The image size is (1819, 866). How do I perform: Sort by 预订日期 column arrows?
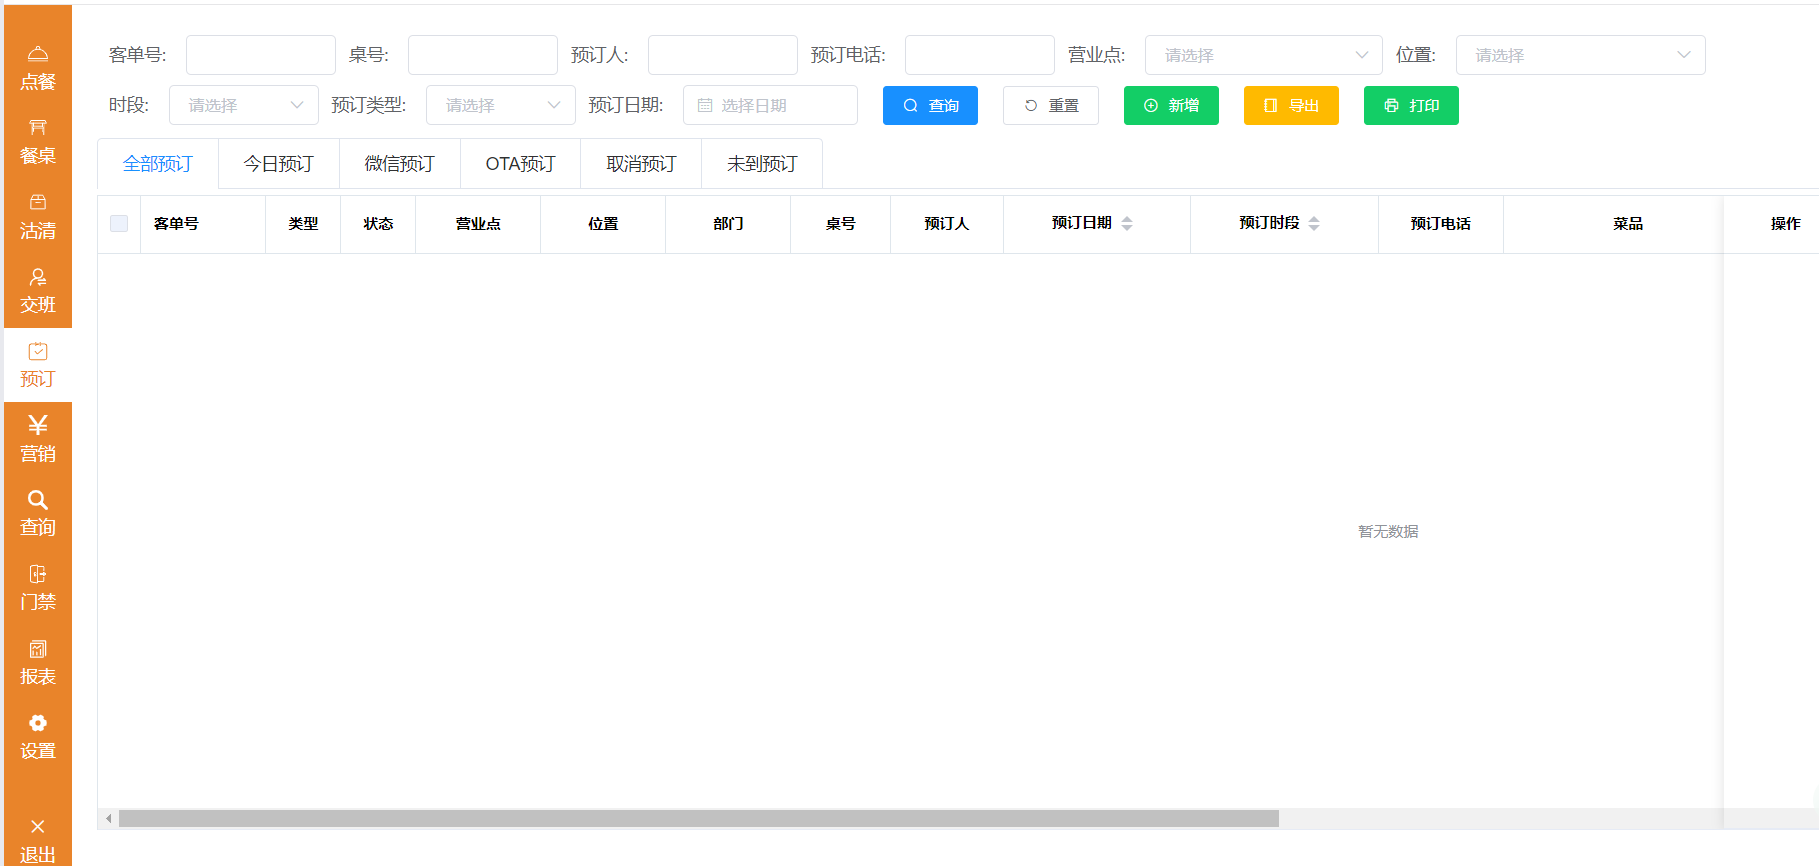(1127, 223)
